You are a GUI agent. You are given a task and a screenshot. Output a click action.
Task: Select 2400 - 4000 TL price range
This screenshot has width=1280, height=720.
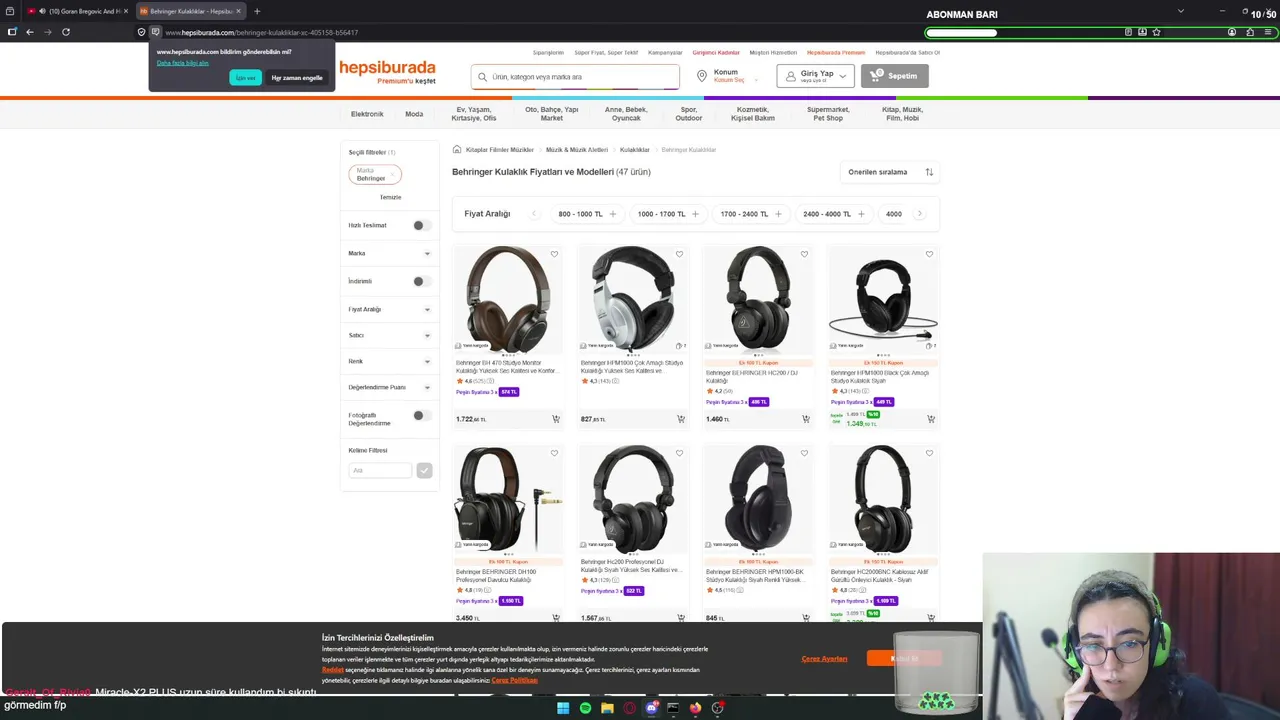834,214
